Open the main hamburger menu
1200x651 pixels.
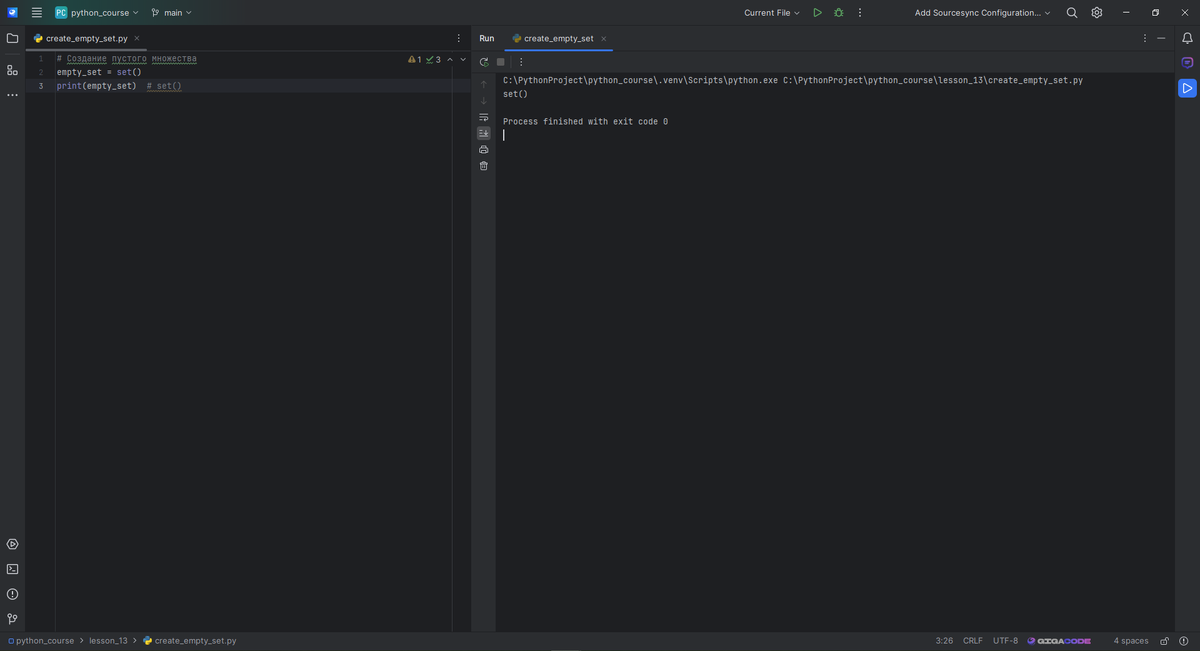click(36, 12)
